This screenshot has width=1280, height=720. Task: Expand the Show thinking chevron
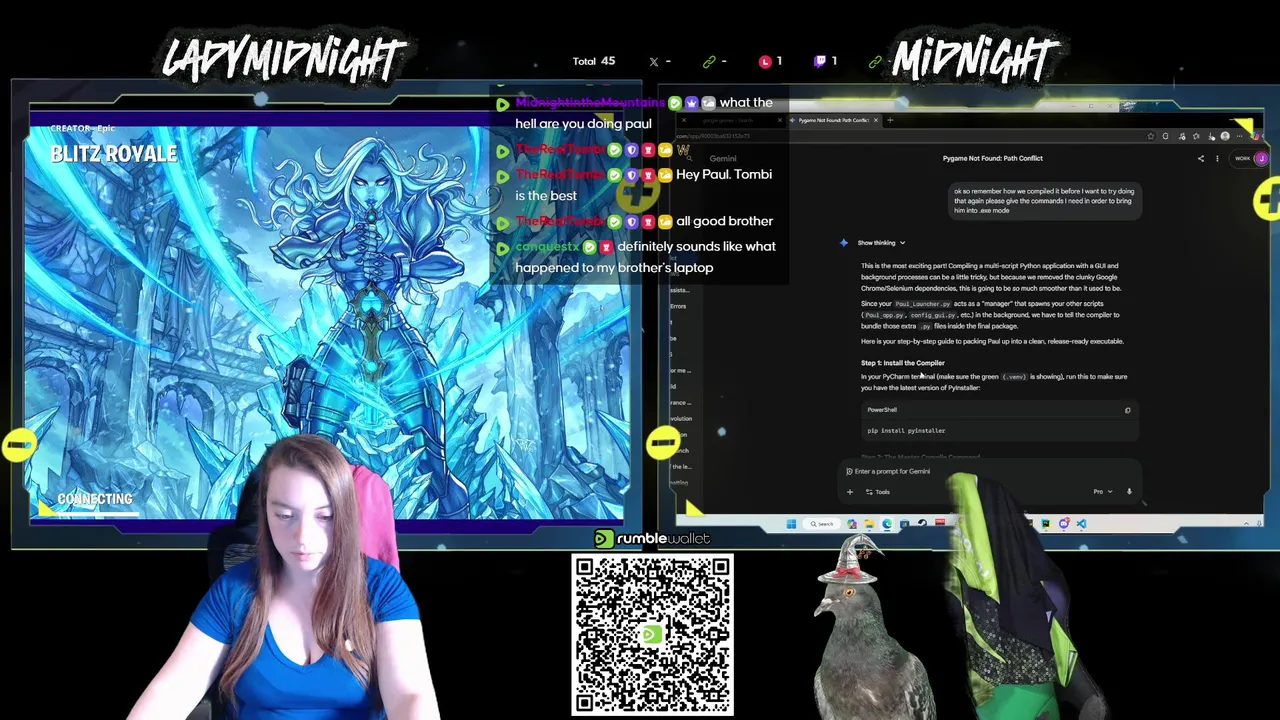point(902,243)
